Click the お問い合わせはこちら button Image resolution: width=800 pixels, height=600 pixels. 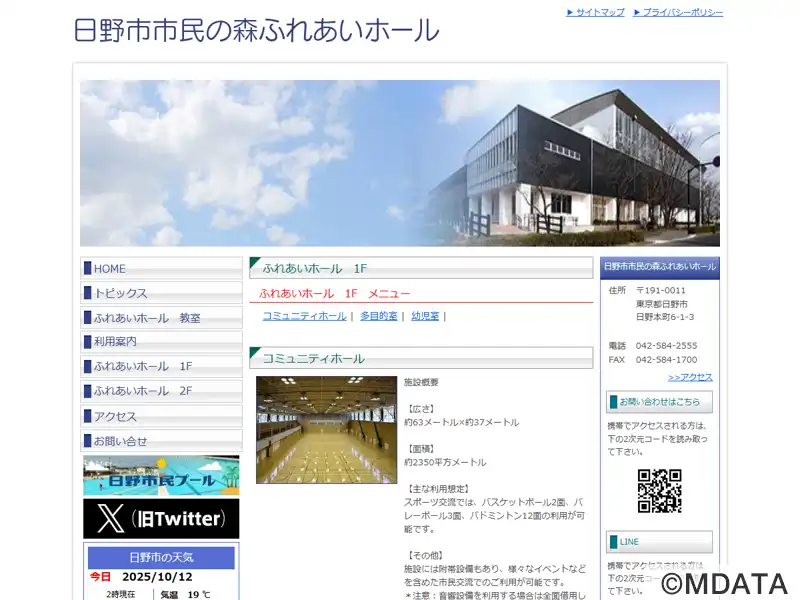pyautogui.click(x=659, y=402)
